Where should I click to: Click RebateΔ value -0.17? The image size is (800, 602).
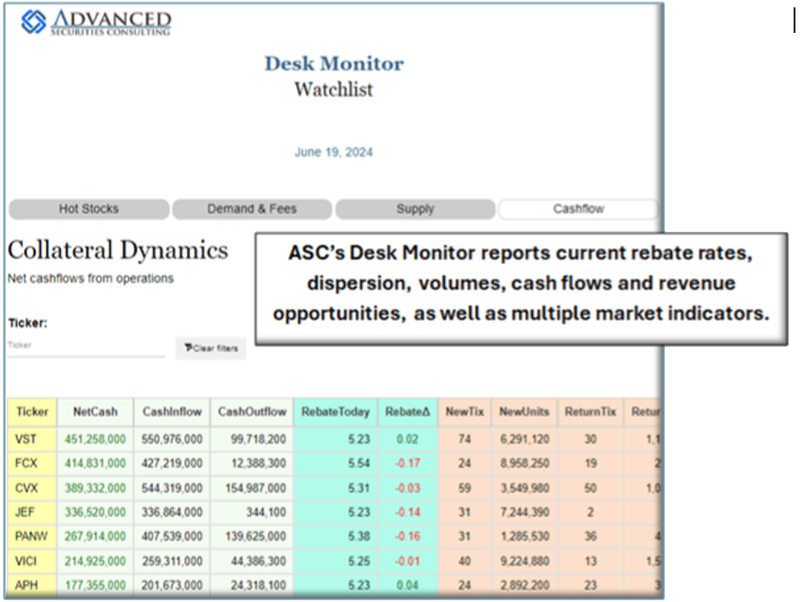point(408,463)
